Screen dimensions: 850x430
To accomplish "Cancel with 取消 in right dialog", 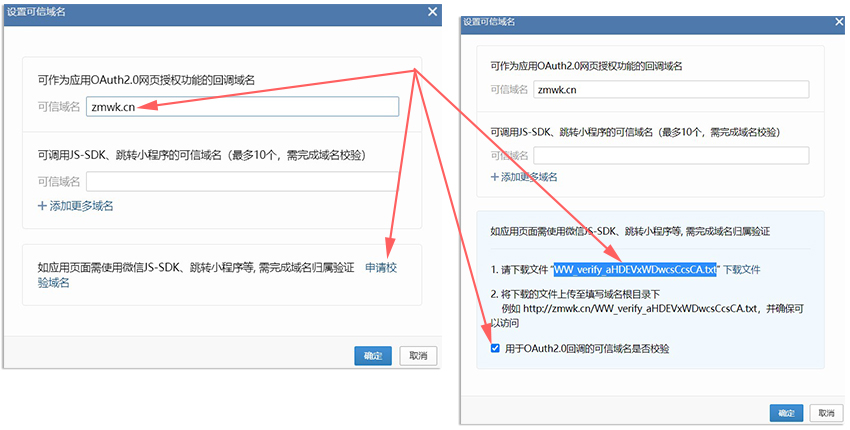I will (826, 413).
